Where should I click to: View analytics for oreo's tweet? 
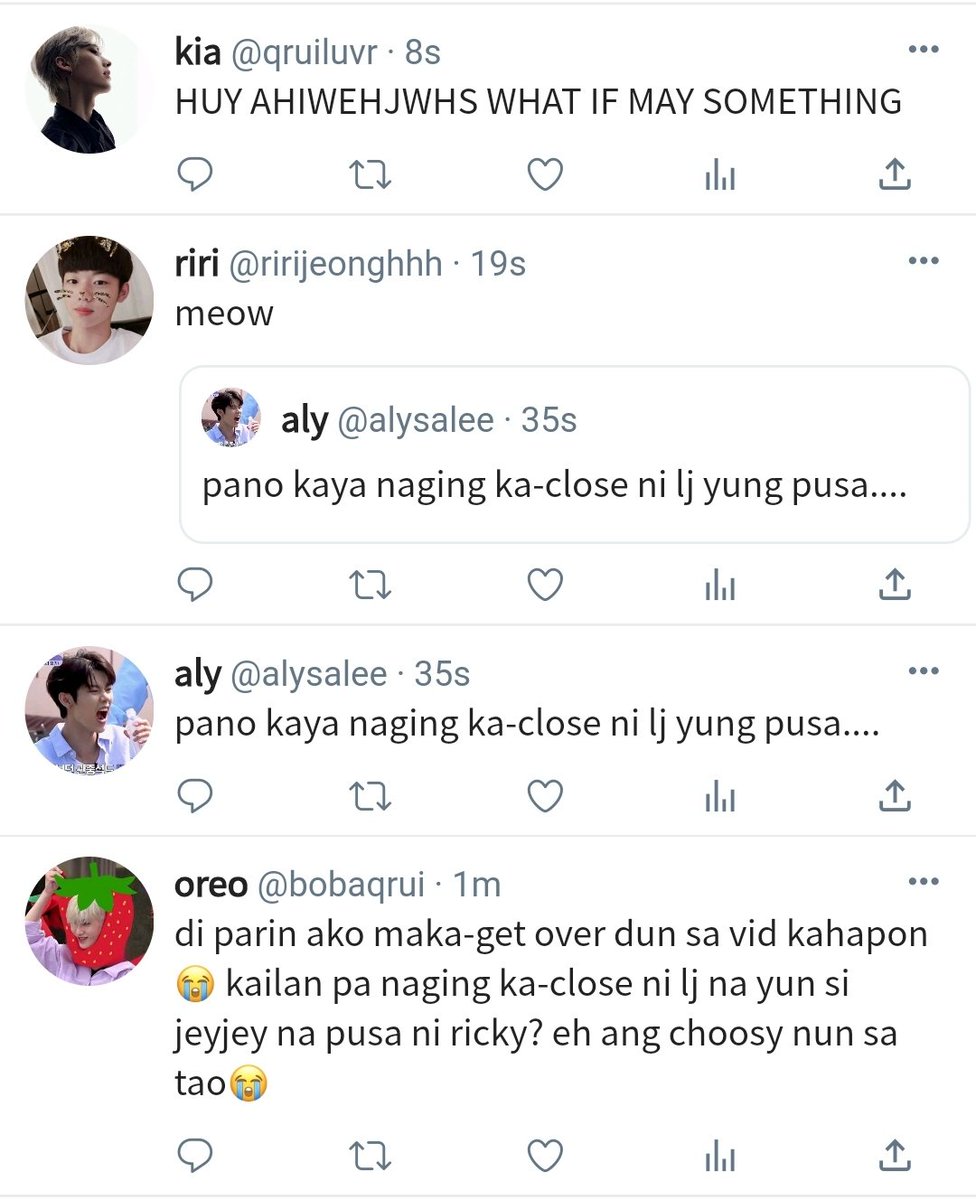720,1156
